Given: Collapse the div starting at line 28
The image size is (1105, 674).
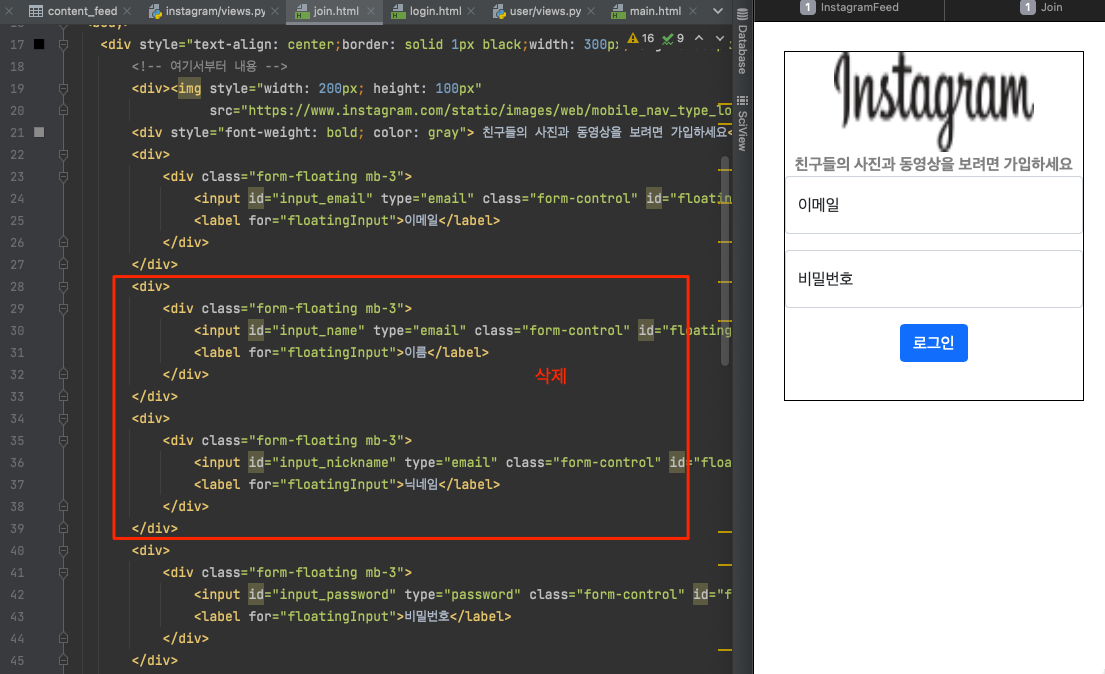Looking at the screenshot, I should 63,286.
